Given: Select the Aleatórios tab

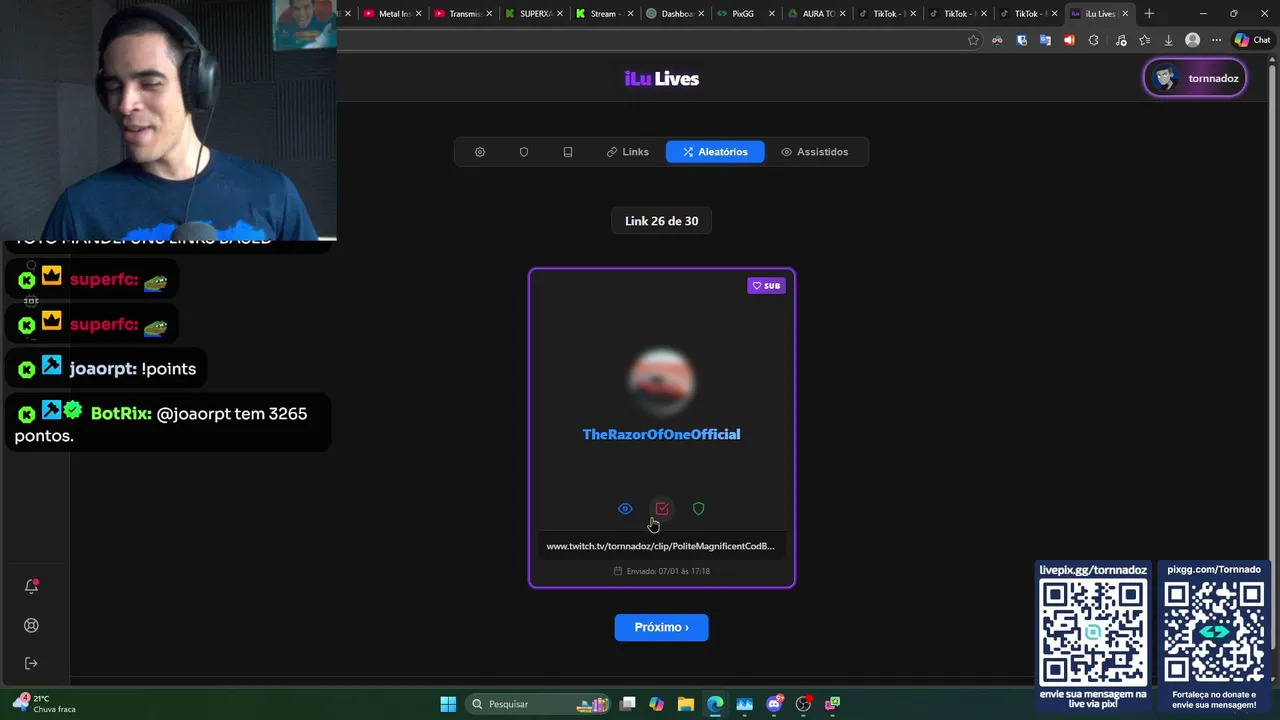Looking at the screenshot, I should pos(715,152).
